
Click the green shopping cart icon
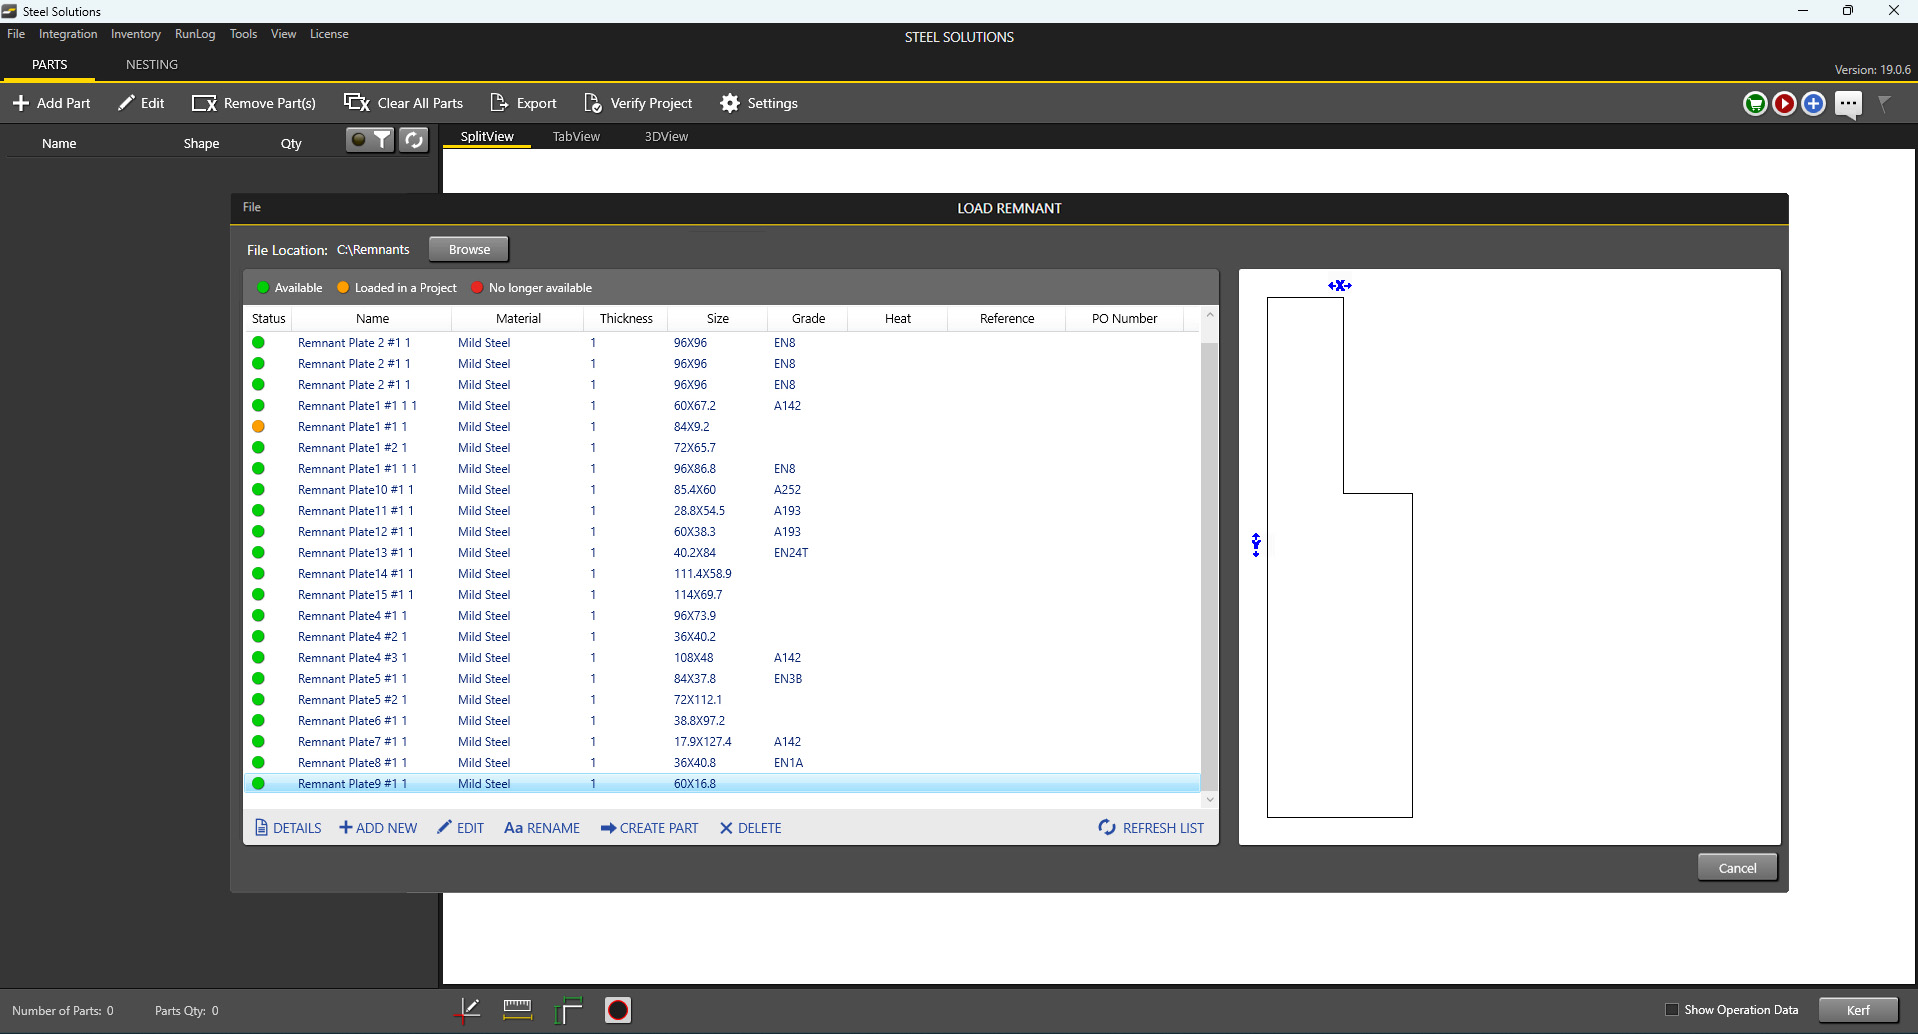pos(1755,103)
